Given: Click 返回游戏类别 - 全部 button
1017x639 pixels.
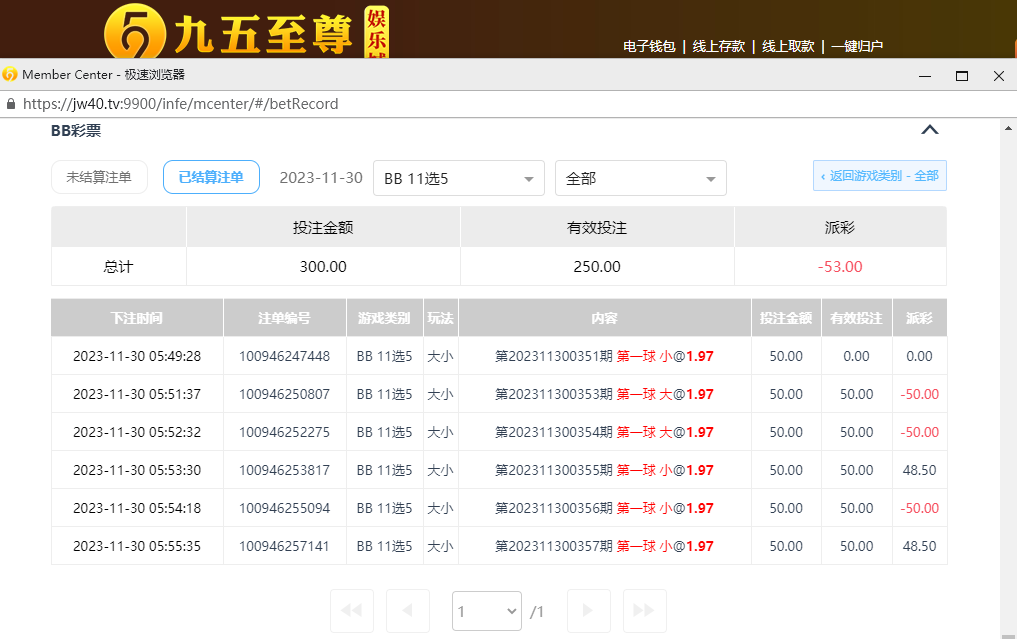Looking at the screenshot, I should tap(879, 176).
